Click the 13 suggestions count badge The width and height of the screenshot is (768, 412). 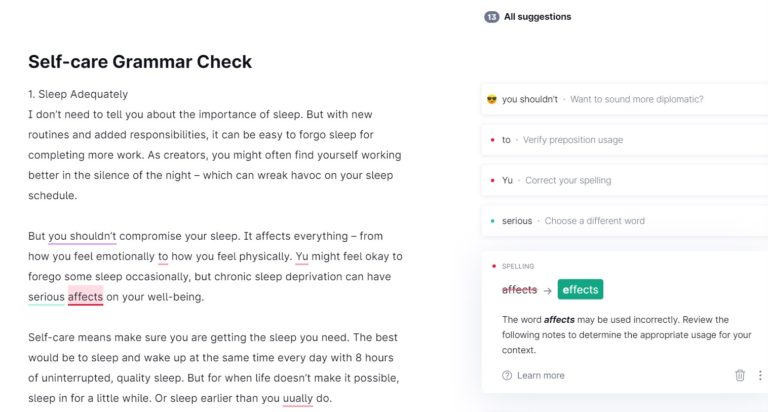tap(491, 17)
